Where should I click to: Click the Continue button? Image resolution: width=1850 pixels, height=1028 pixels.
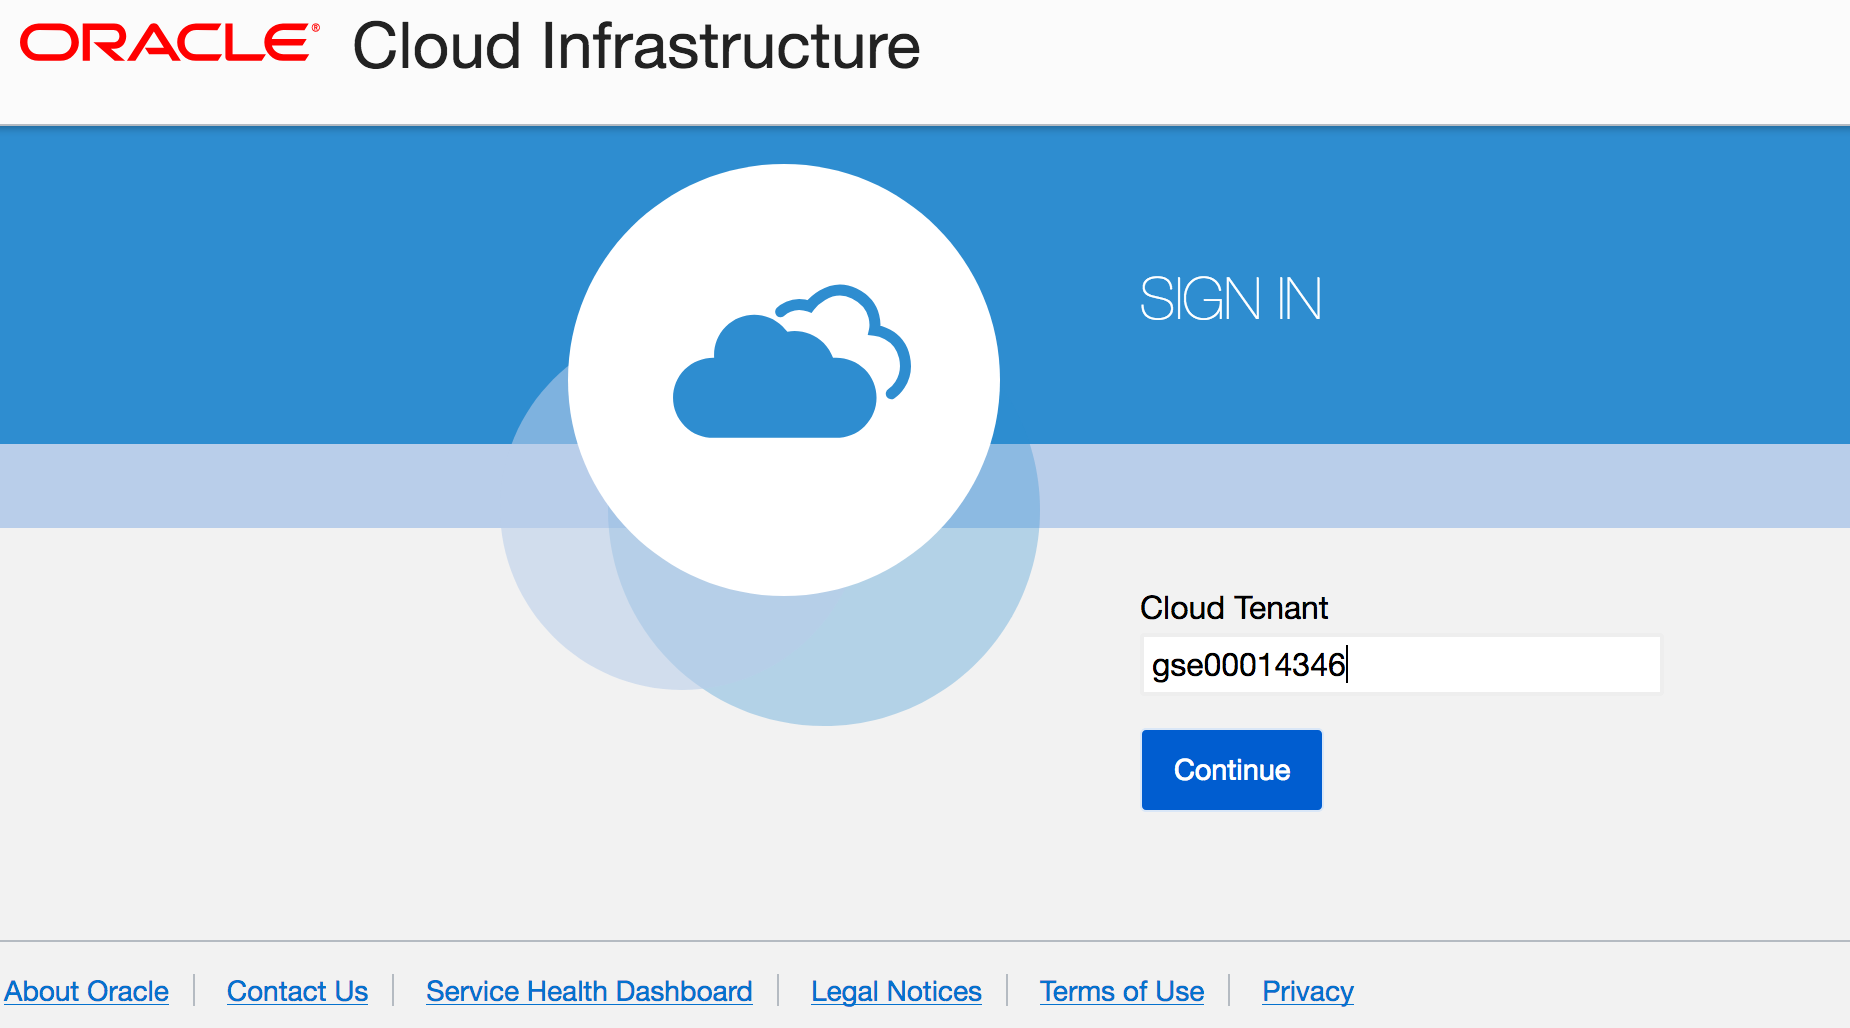pos(1232,770)
